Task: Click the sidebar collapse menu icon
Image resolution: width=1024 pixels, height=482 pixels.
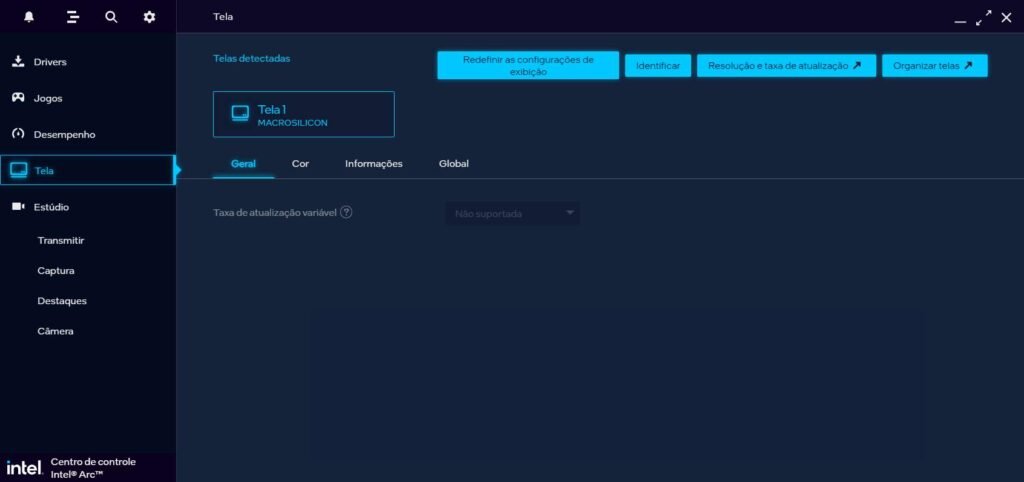Action: click(72, 17)
